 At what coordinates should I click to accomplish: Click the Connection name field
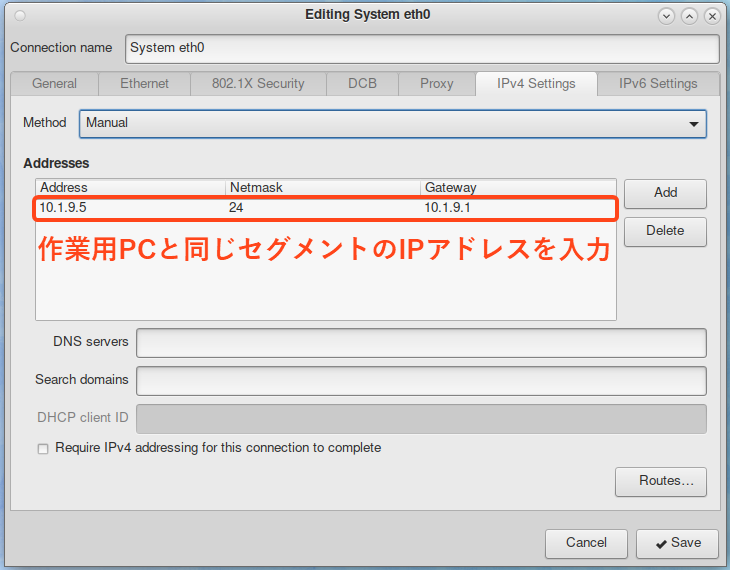pyautogui.click(x=422, y=48)
